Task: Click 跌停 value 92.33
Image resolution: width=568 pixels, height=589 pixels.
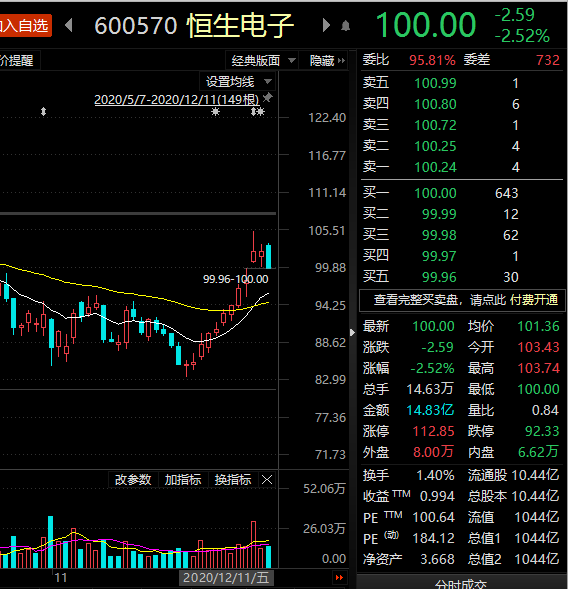Action: point(542,431)
